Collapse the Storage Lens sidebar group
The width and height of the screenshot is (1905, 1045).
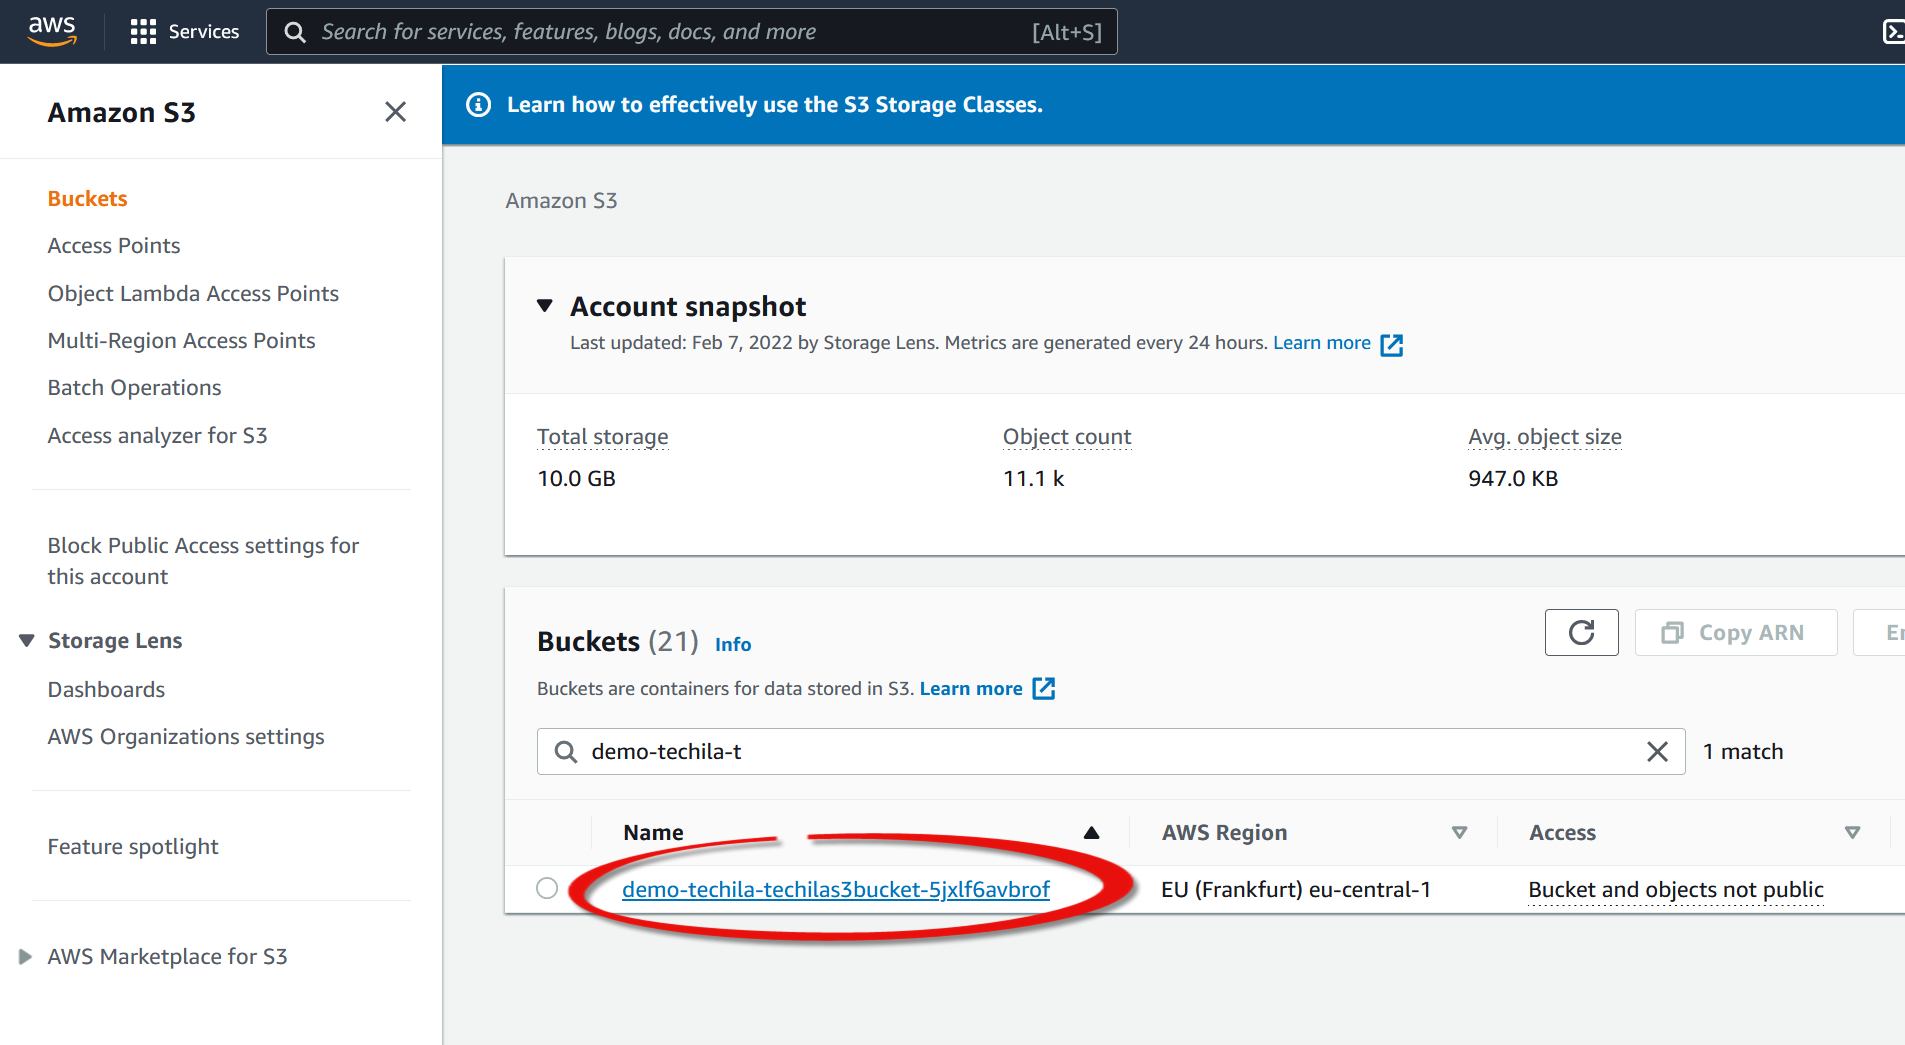point(27,641)
